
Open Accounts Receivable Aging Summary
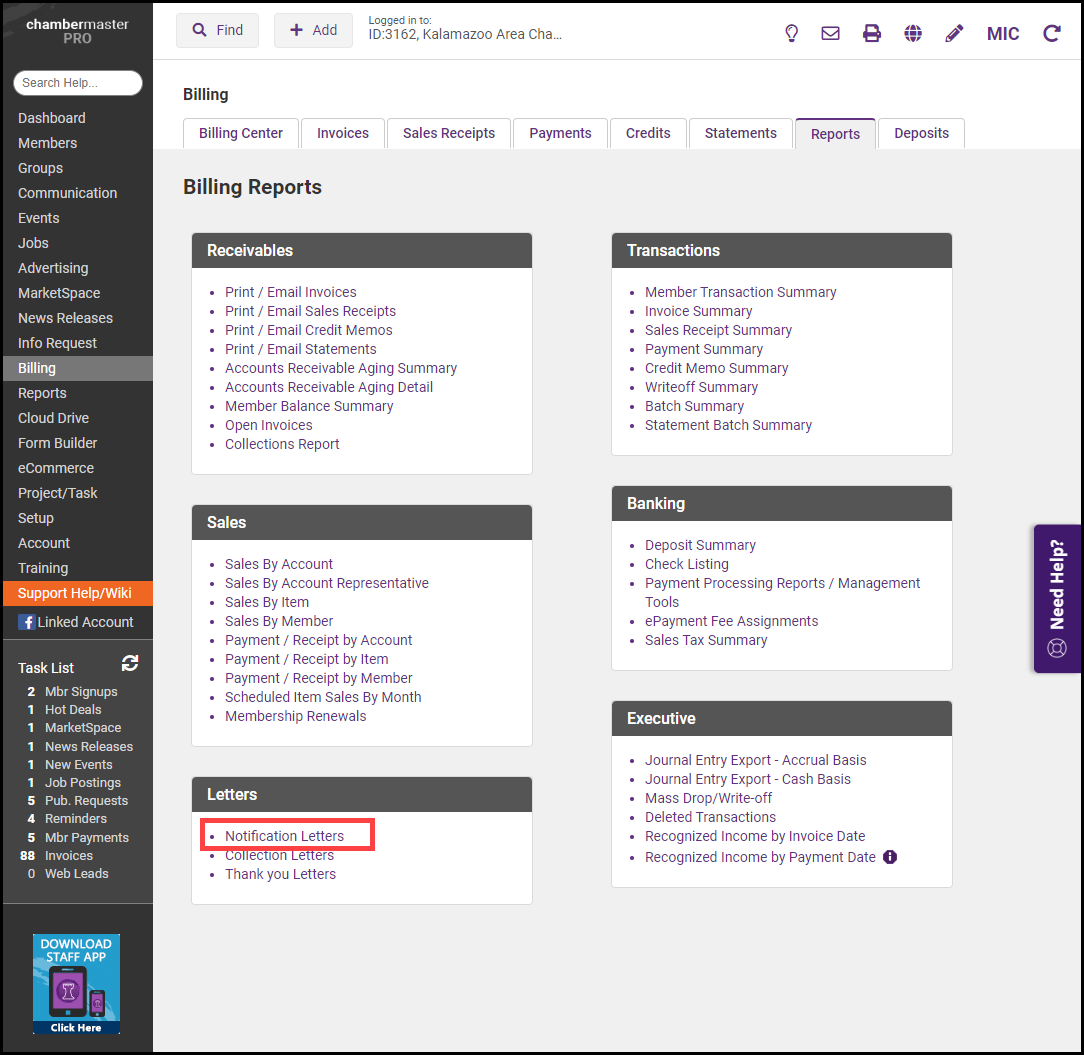[341, 368]
